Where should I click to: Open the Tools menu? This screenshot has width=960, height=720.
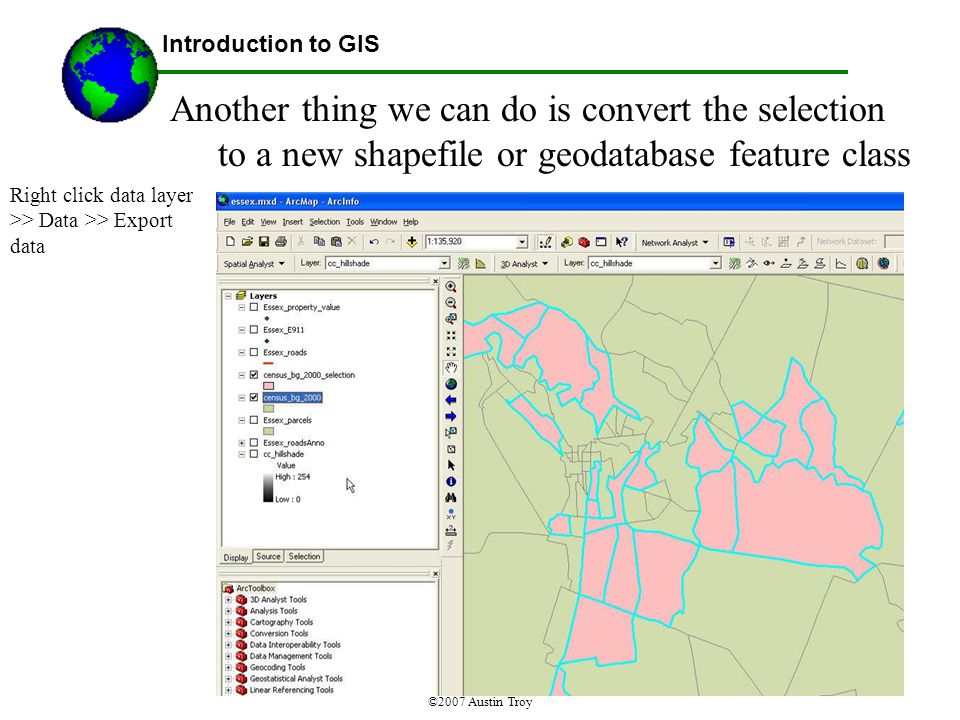point(355,222)
